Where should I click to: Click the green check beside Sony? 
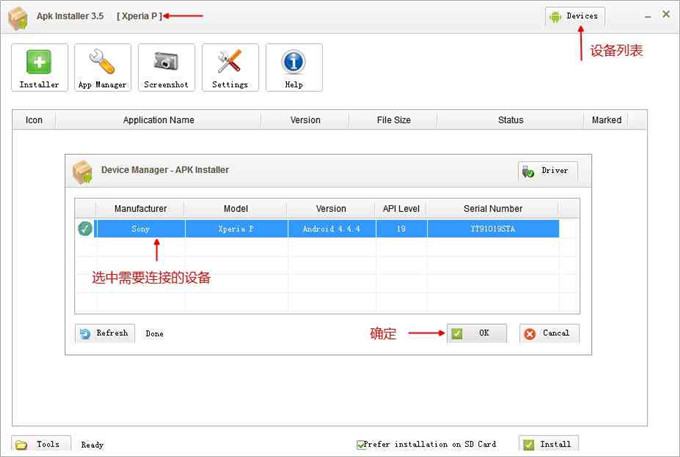tap(85, 229)
